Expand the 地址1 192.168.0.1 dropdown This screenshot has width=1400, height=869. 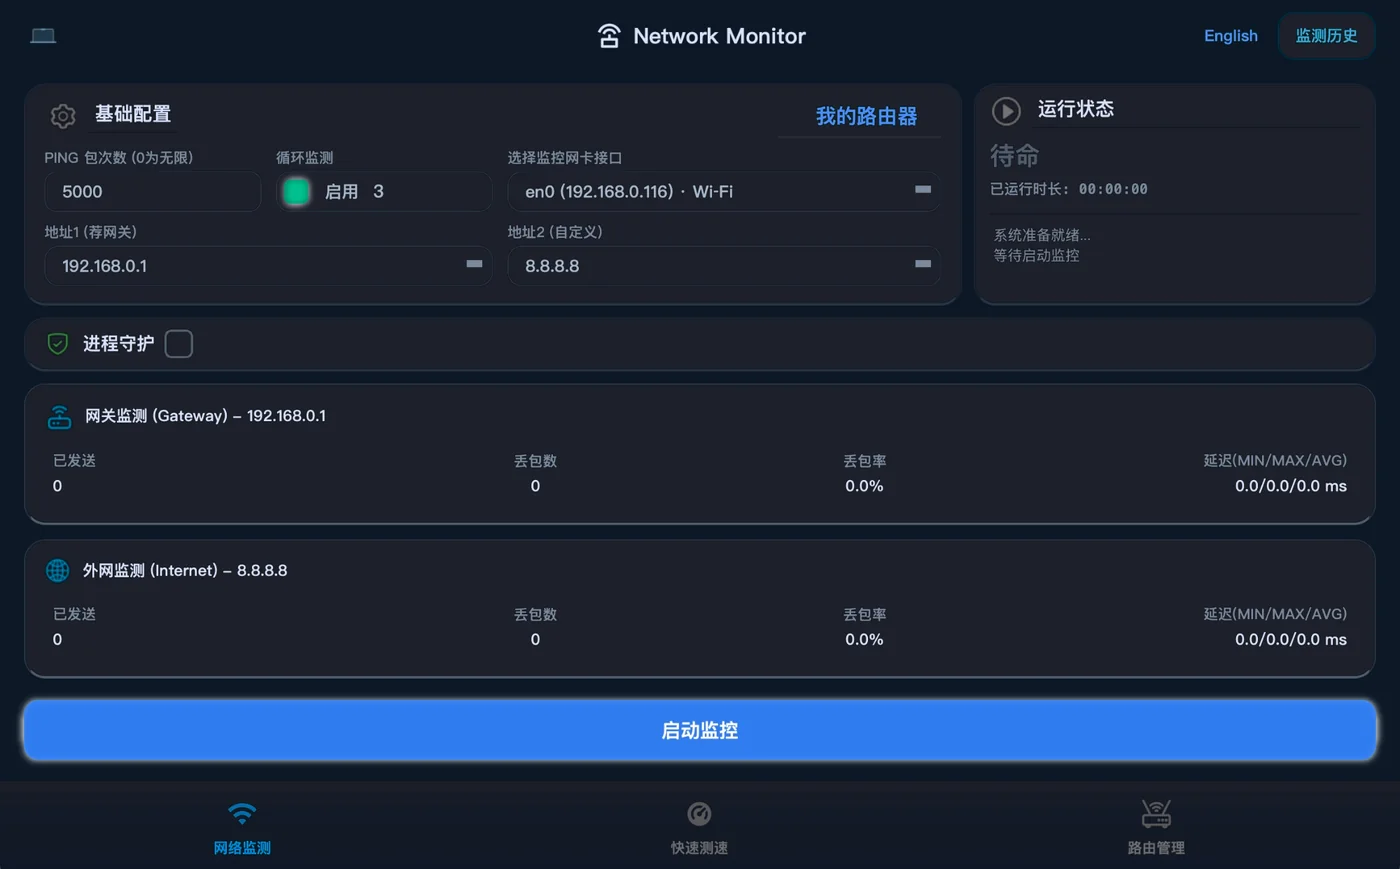tap(268, 266)
